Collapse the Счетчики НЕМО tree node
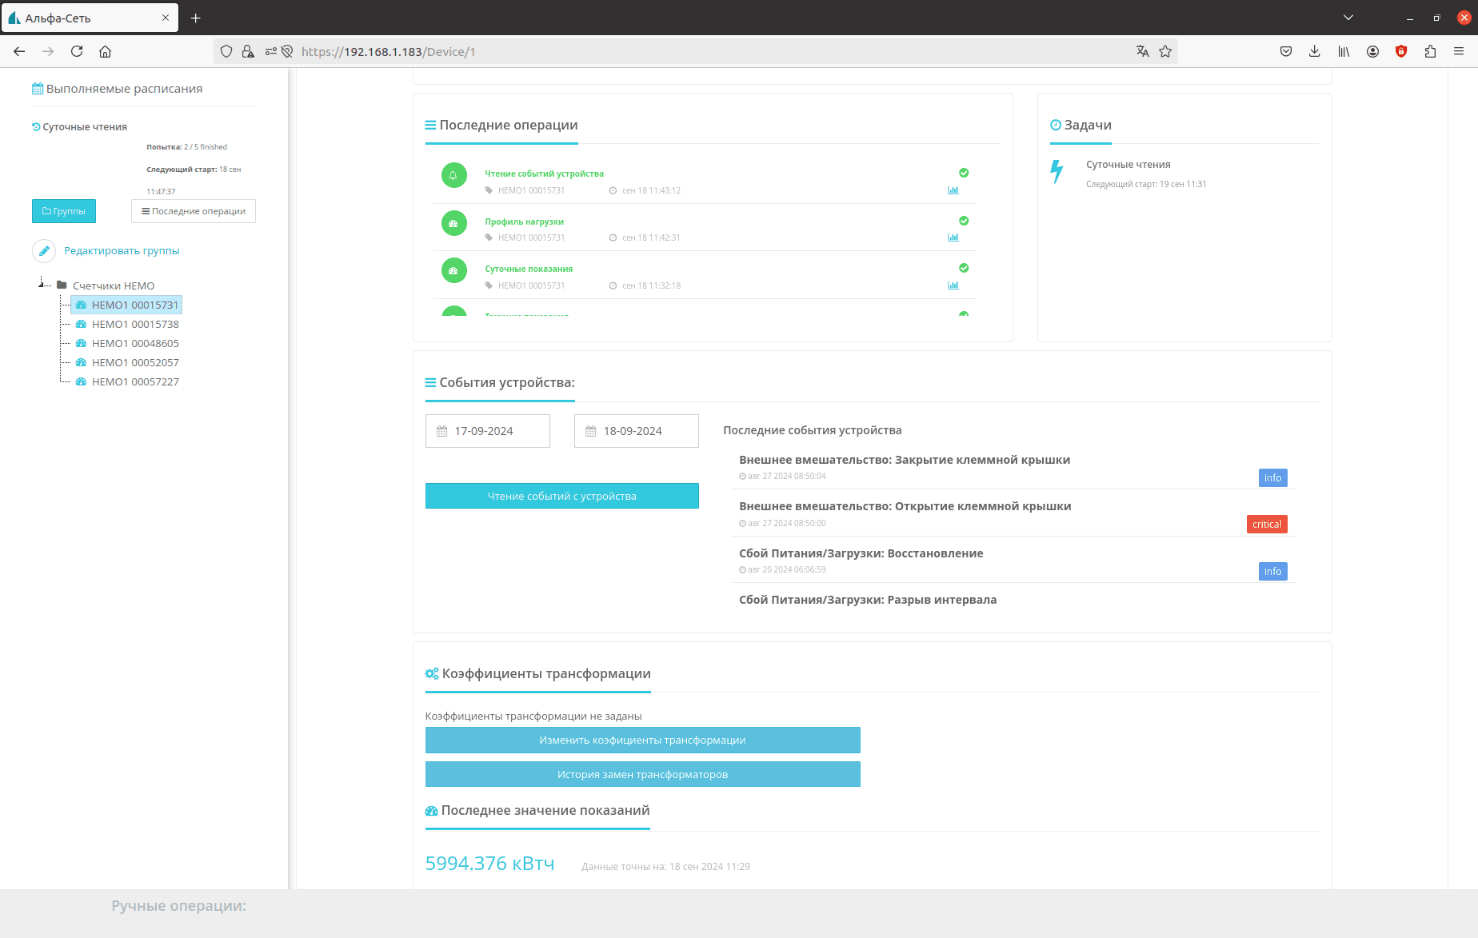This screenshot has width=1478, height=938. tap(43, 284)
